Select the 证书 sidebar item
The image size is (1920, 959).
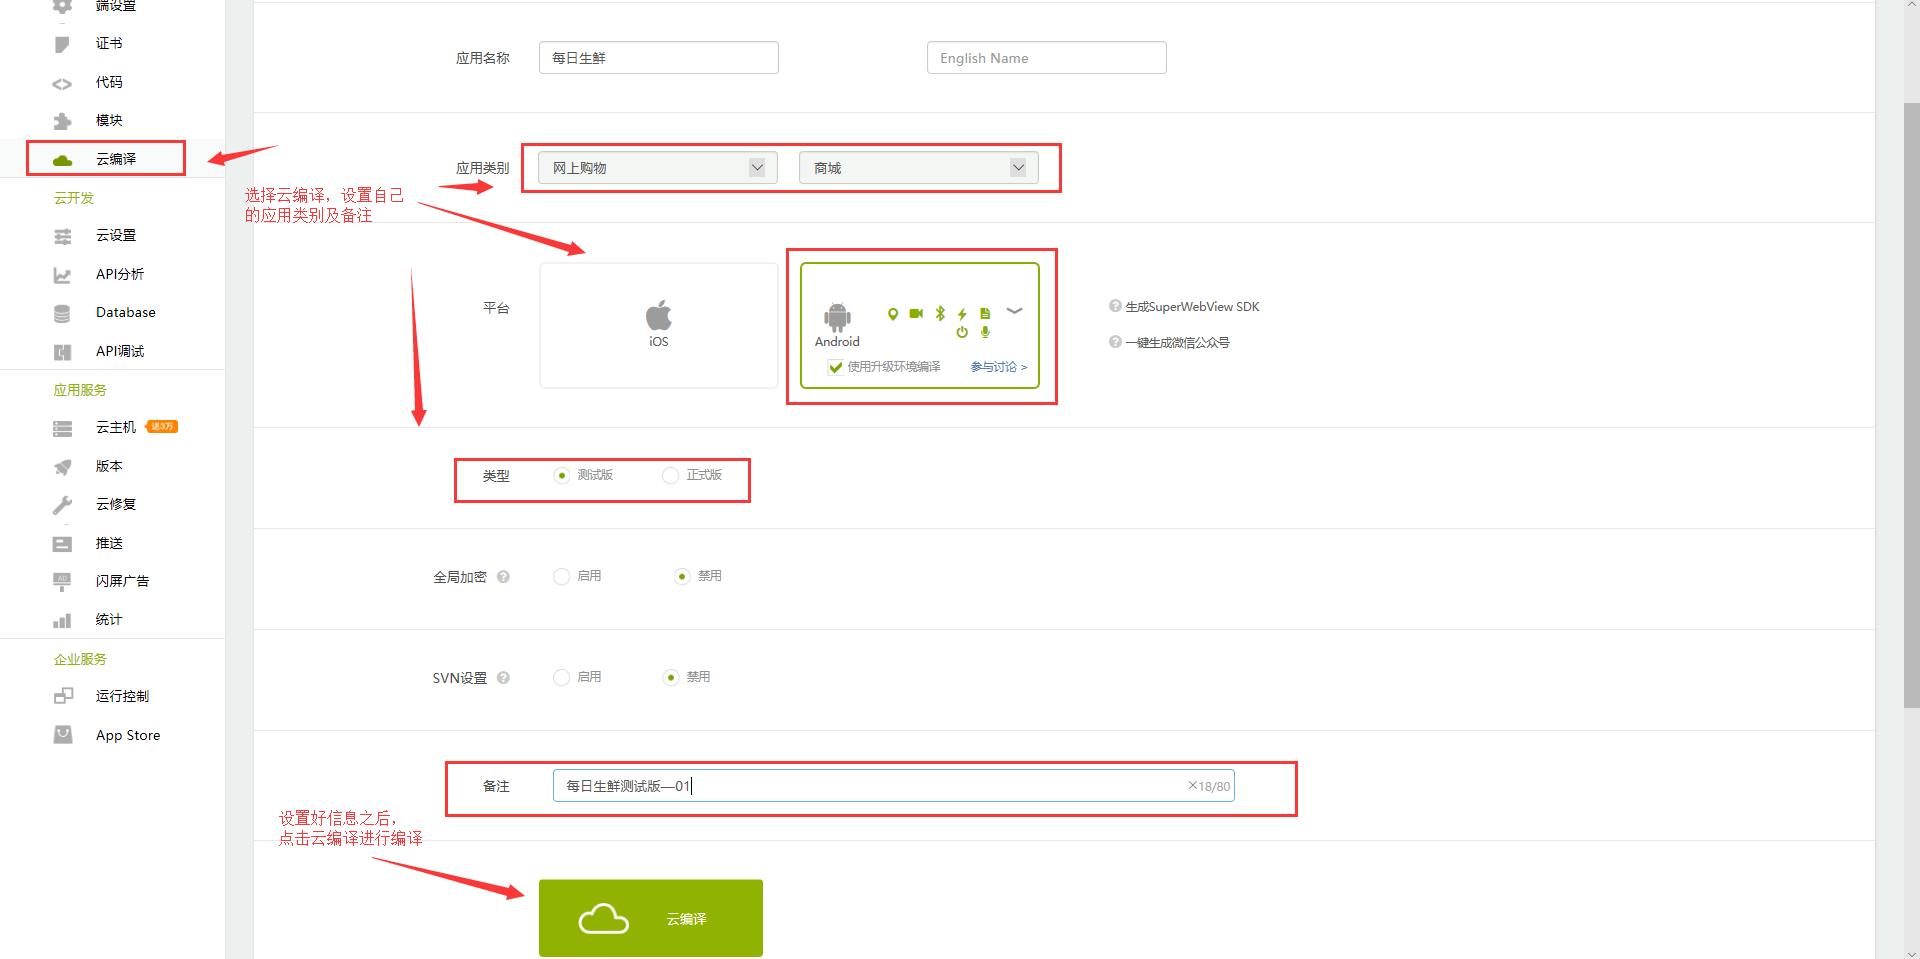[x=110, y=43]
